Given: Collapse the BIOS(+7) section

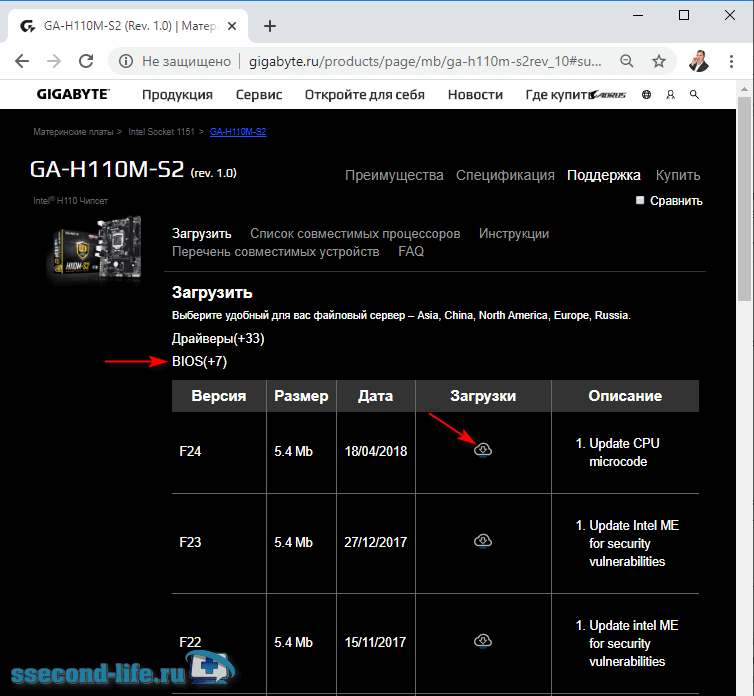Looking at the screenshot, I should 199,361.
